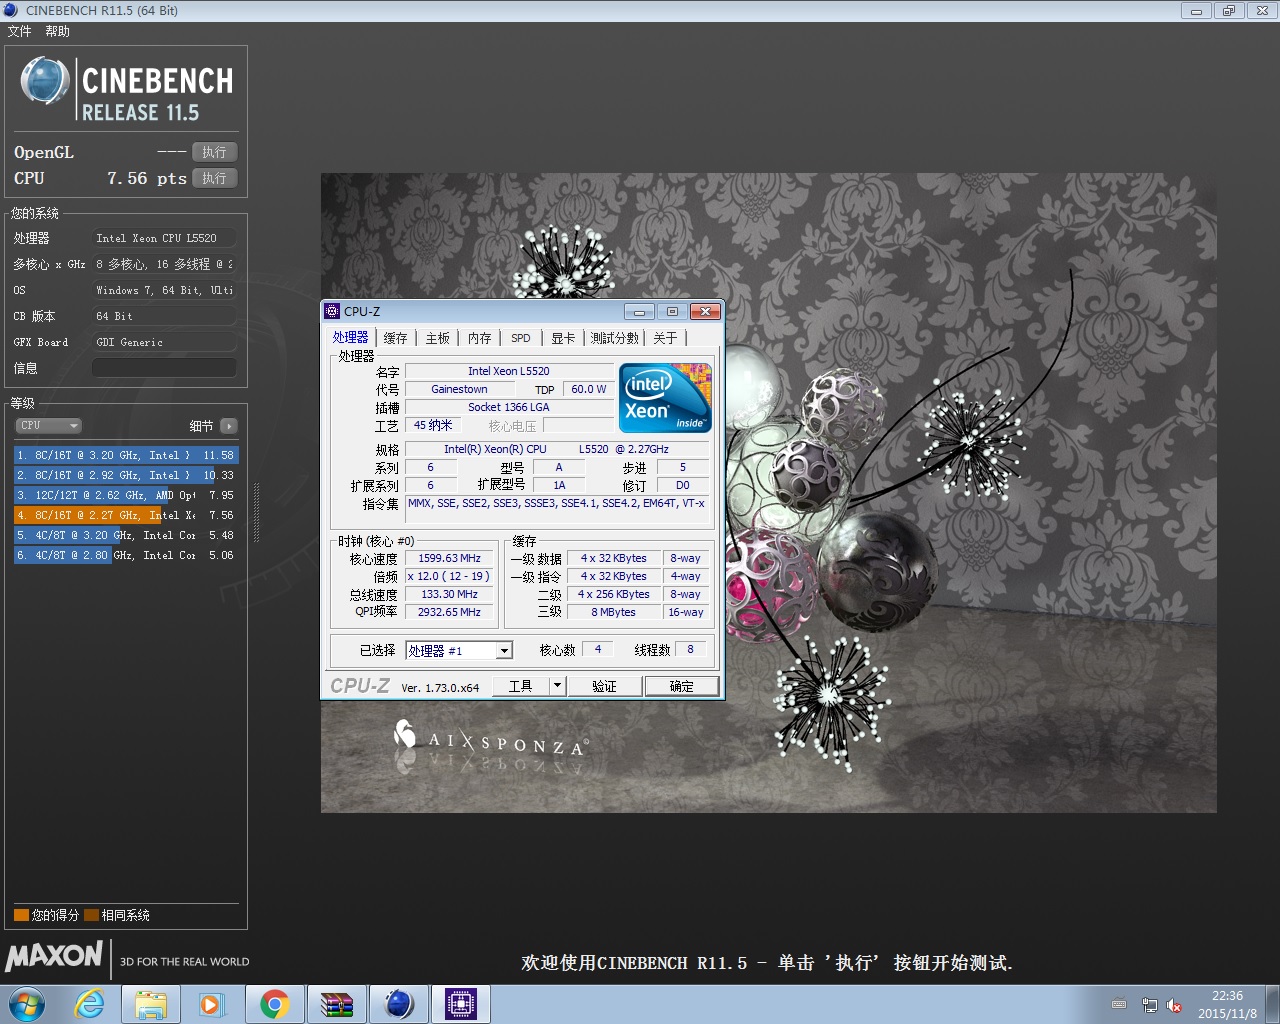1280x1024 pixels.
Task: Switch to the 处理器 tab in CPU-Z
Action: point(351,338)
